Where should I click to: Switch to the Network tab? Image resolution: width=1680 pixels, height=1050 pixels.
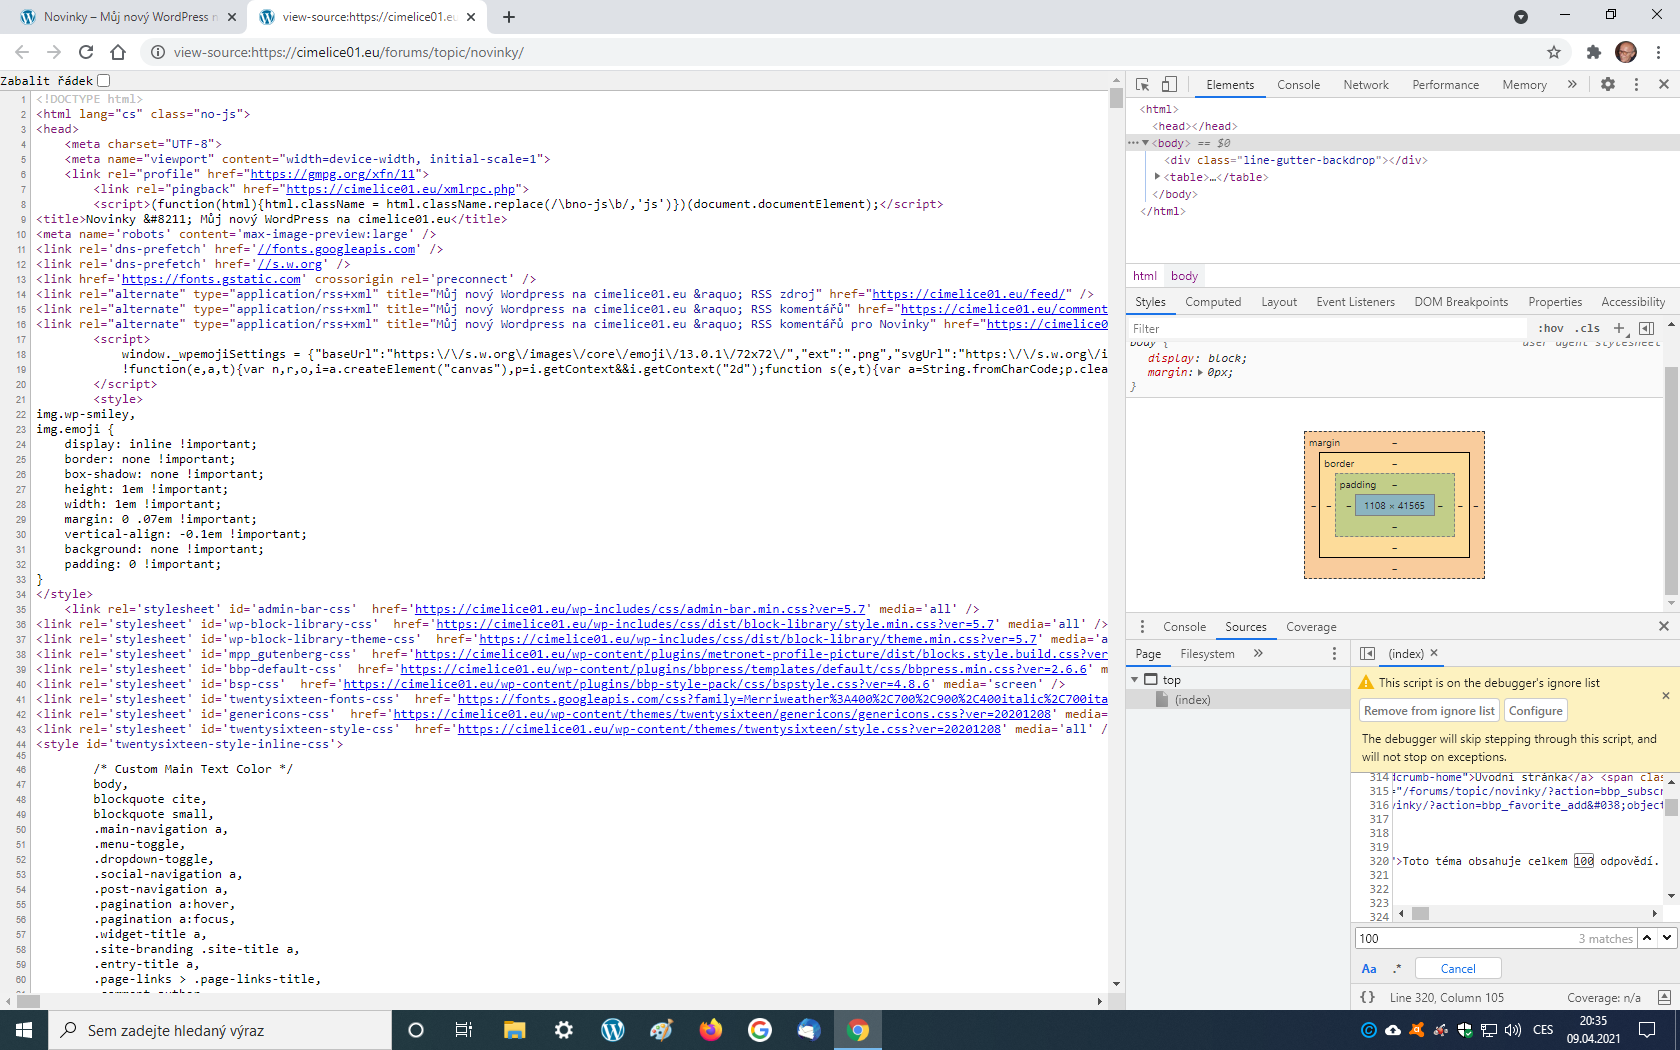(x=1365, y=85)
